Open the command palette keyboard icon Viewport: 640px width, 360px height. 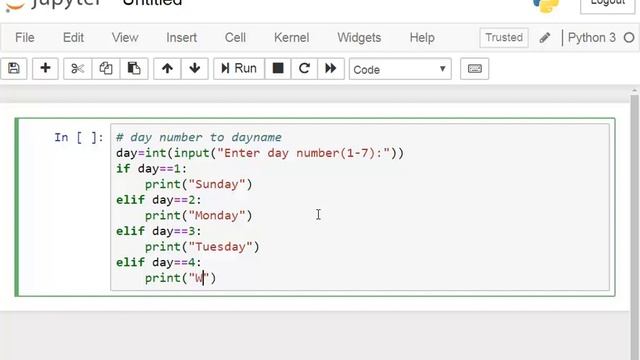point(474,69)
